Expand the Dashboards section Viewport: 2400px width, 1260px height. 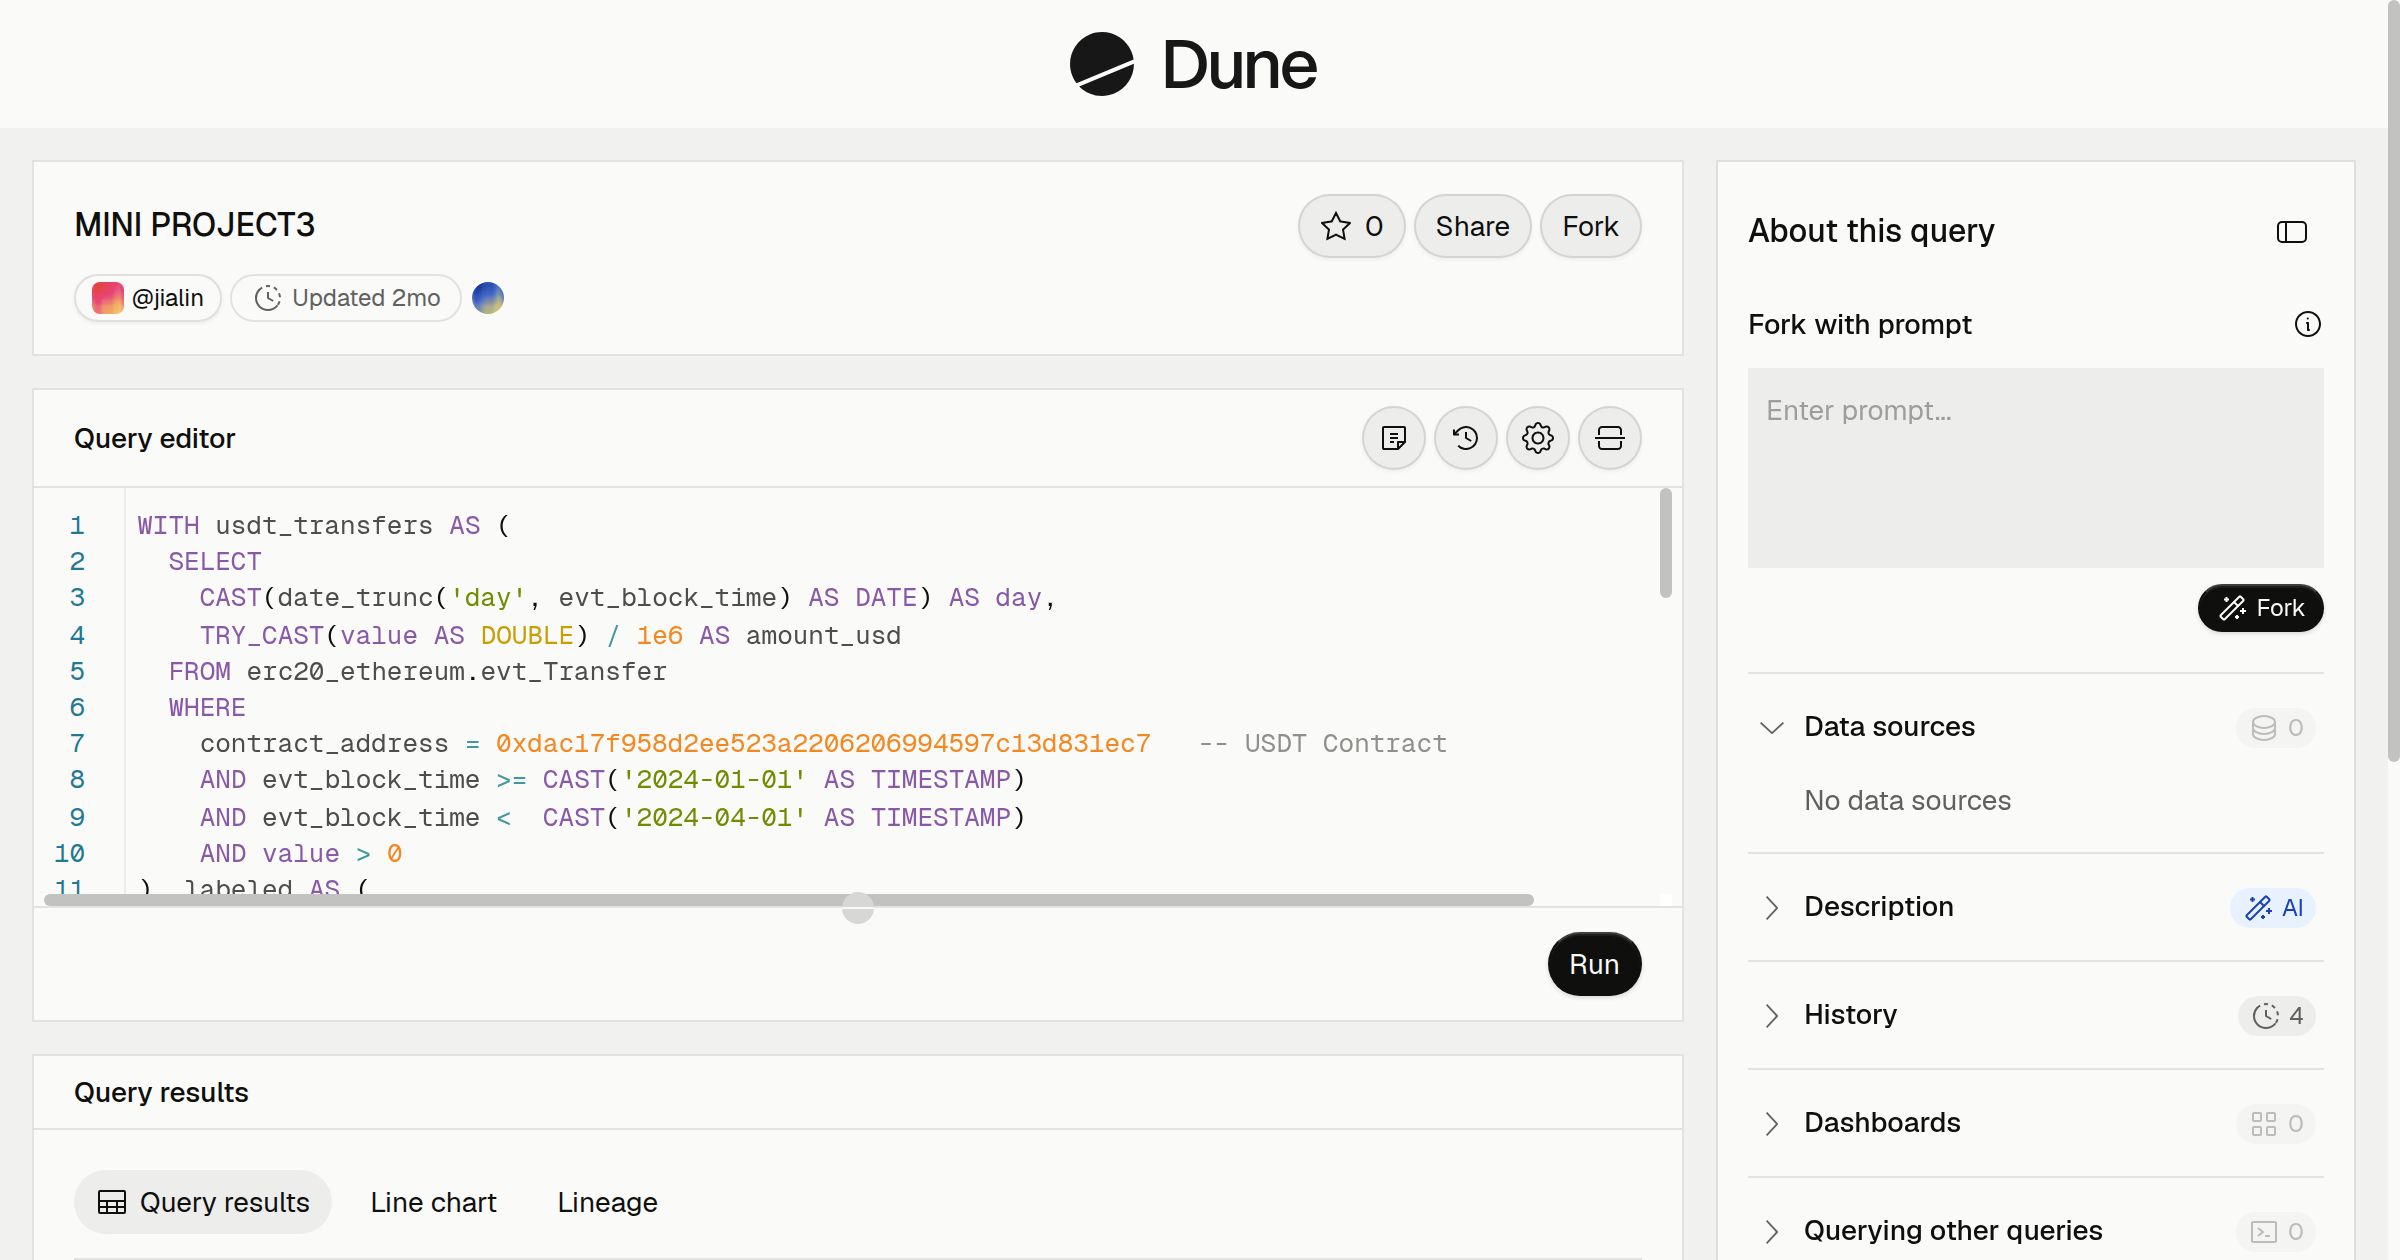(1772, 1123)
